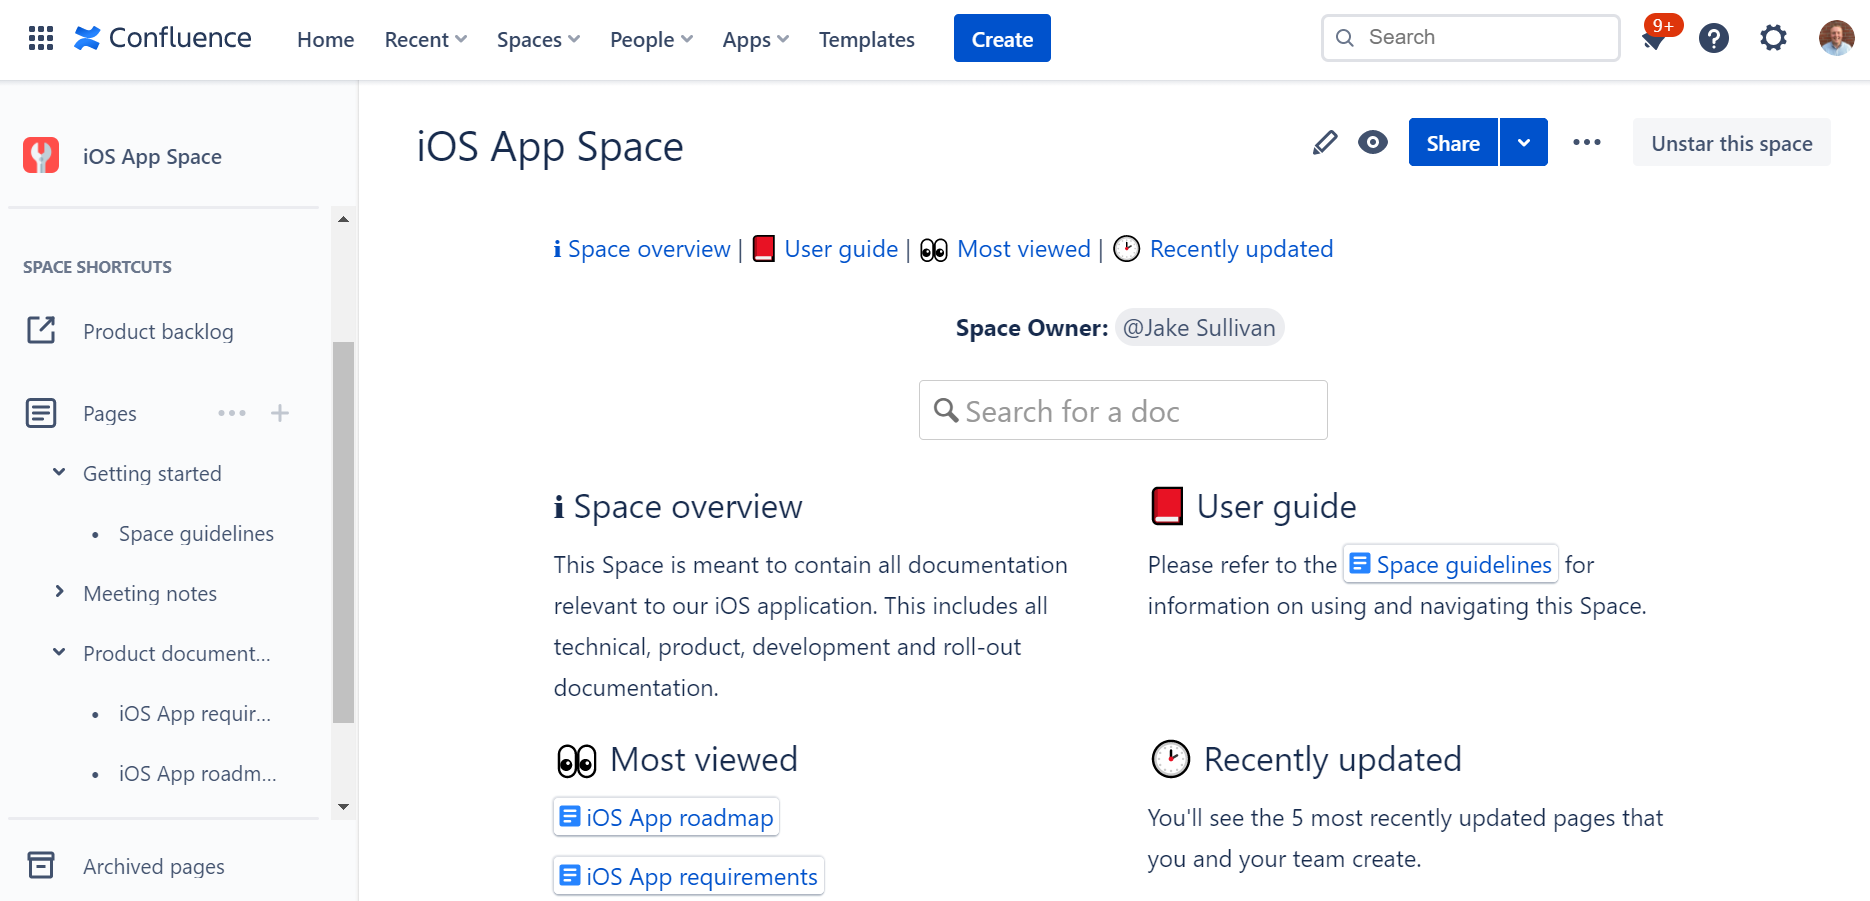Collapse the Product documentation tree node

[59, 652]
